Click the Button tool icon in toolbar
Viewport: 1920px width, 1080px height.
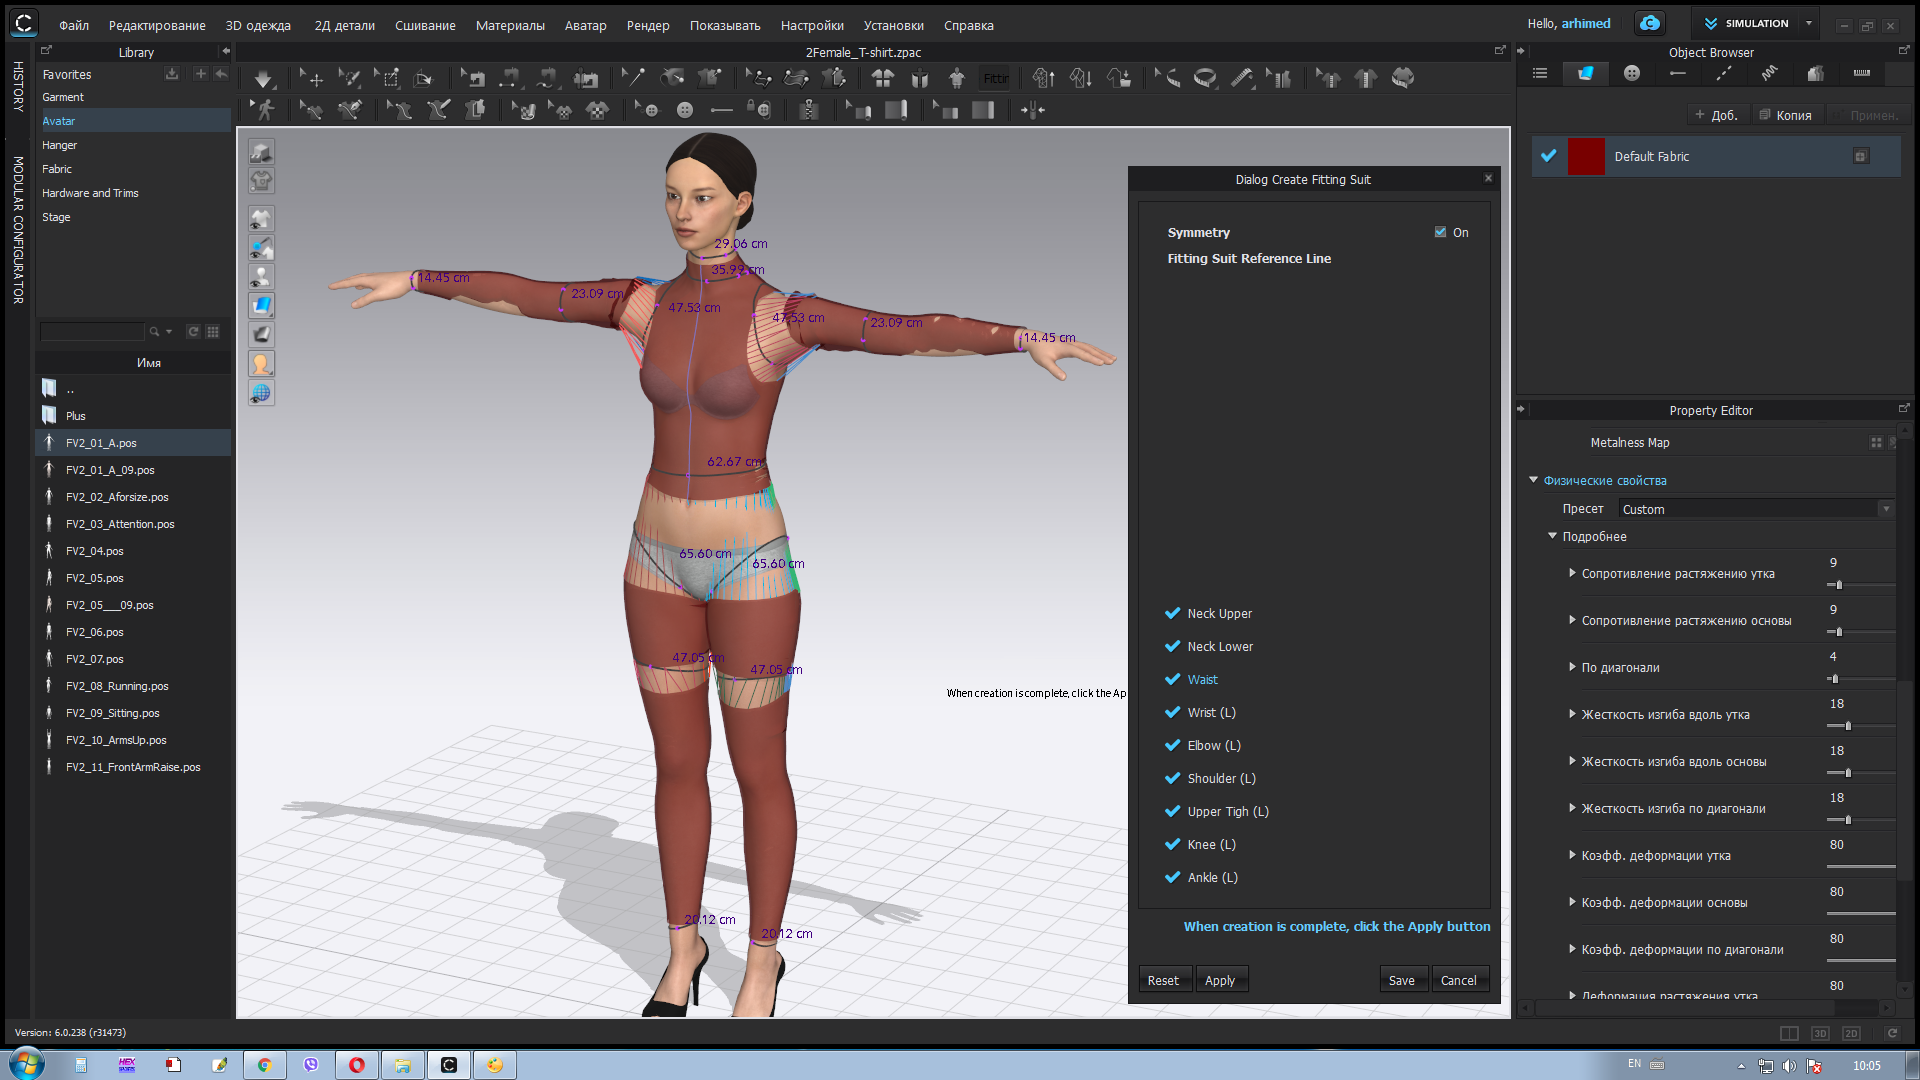[x=685, y=110]
